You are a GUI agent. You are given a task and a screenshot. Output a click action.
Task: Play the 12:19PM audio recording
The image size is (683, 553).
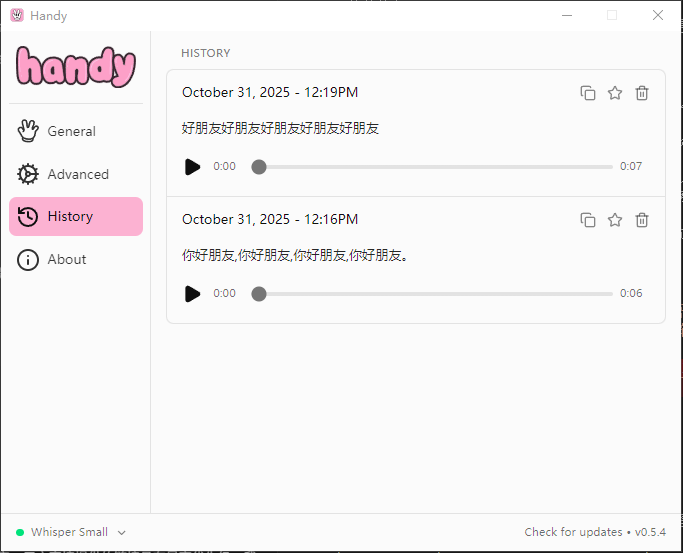coord(193,167)
